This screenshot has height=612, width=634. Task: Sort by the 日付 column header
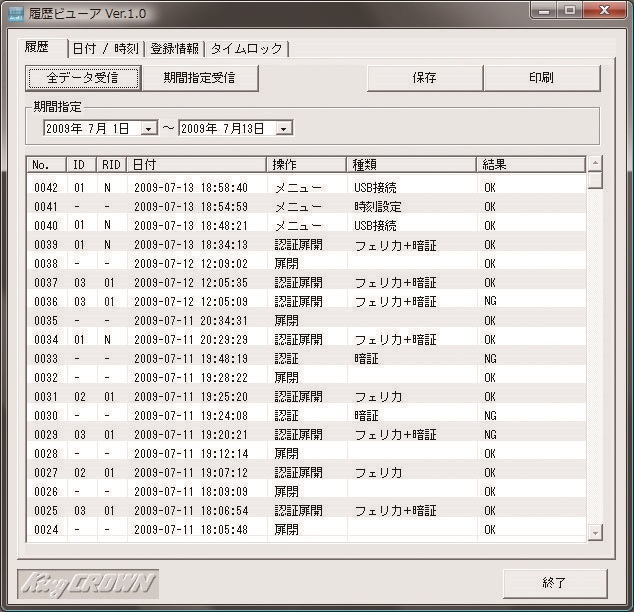click(x=197, y=164)
